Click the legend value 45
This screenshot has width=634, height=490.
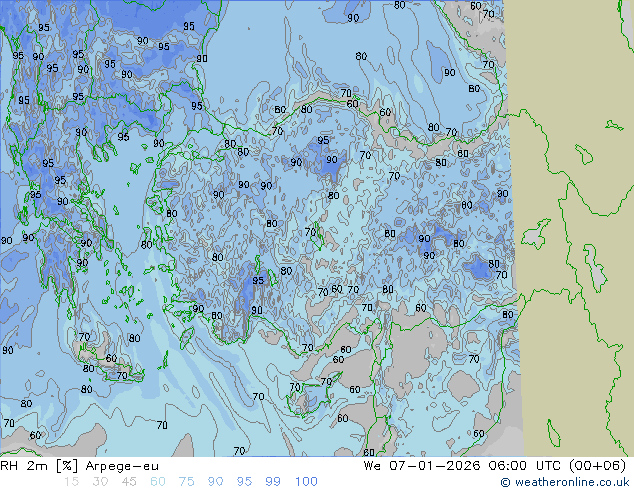click(129, 482)
